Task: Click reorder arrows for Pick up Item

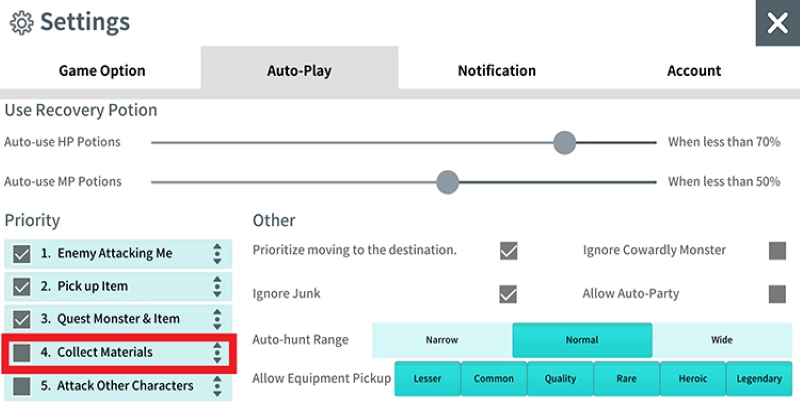Action: click(217, 287)
